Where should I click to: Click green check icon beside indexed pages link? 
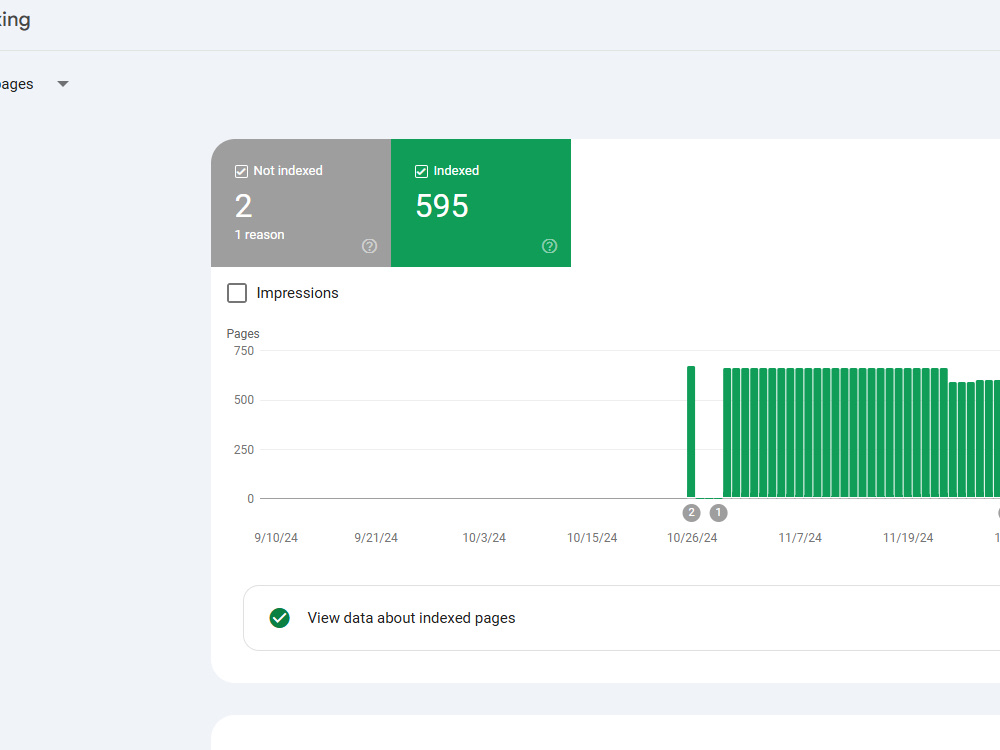click(x=279, y=618)
